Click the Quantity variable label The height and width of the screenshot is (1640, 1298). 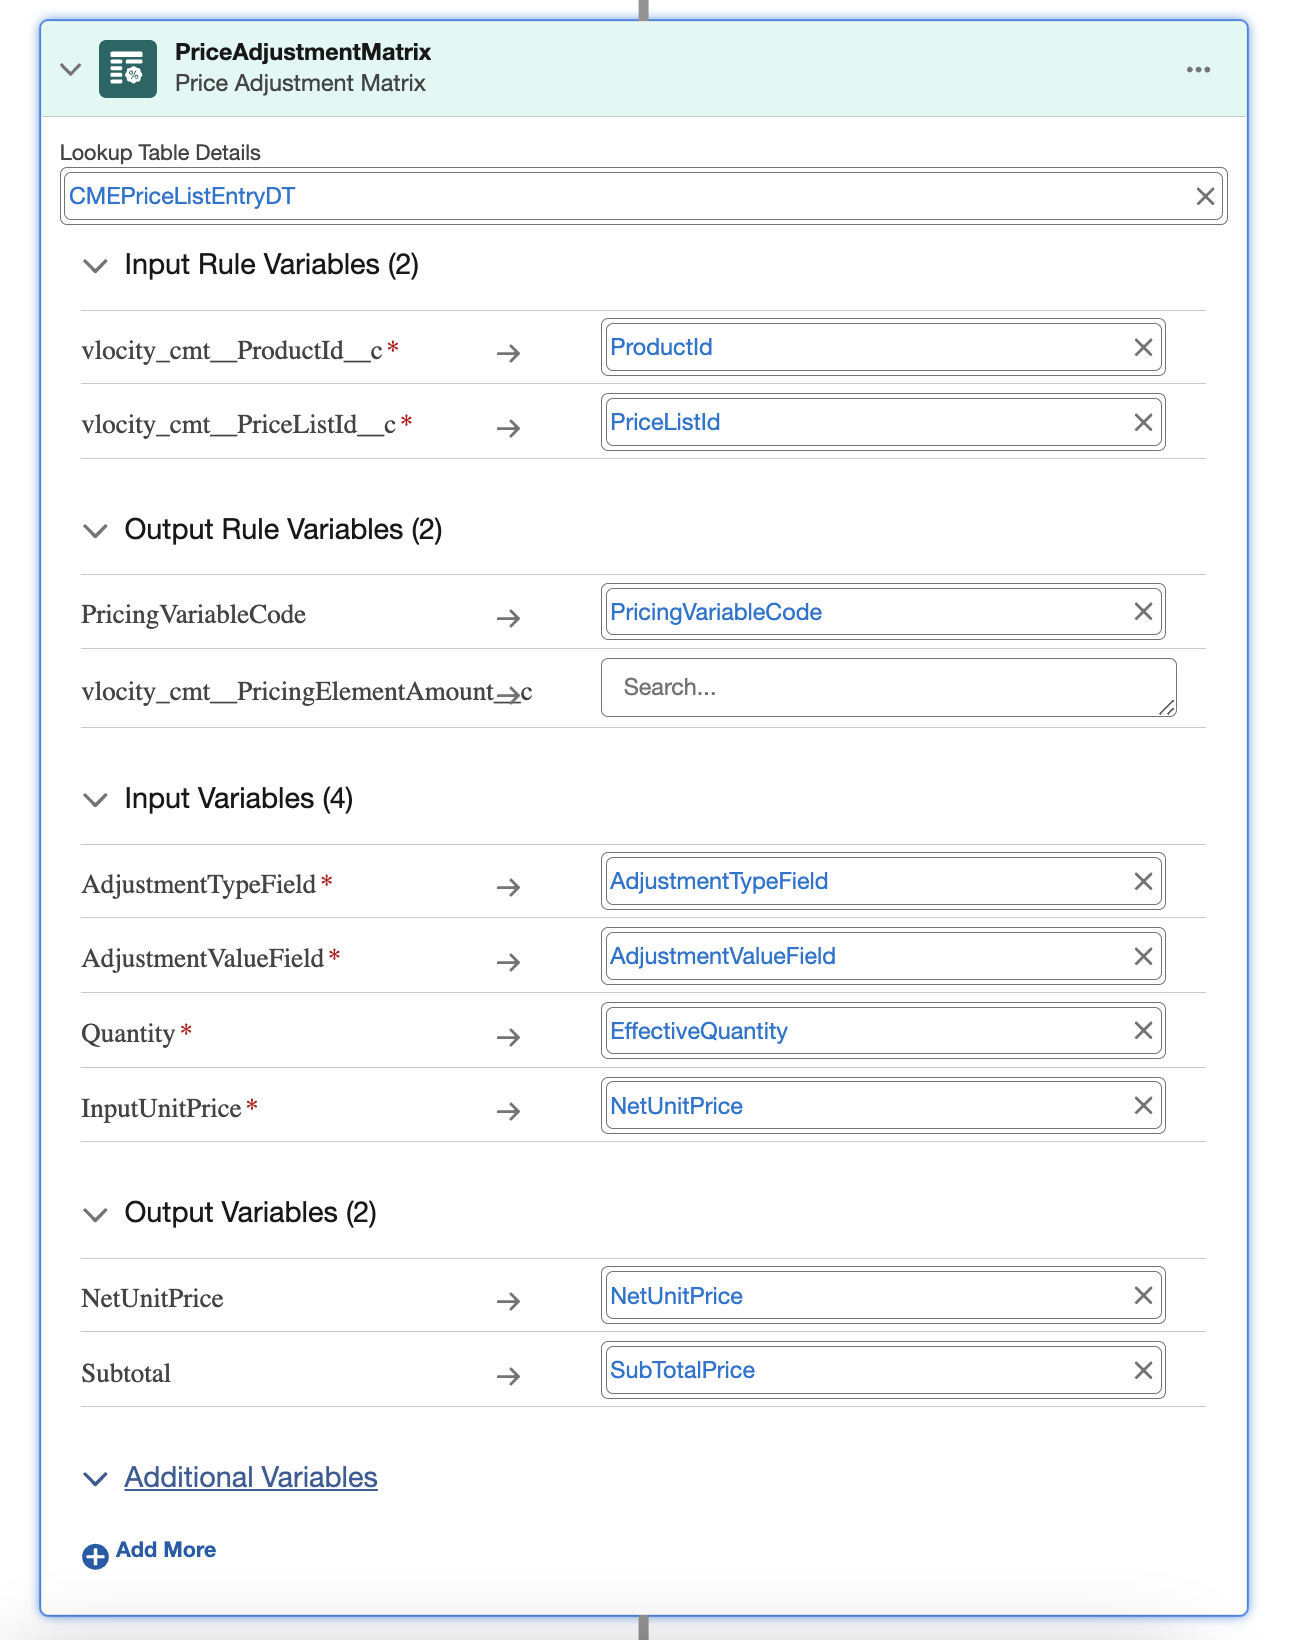[128, 1034]
